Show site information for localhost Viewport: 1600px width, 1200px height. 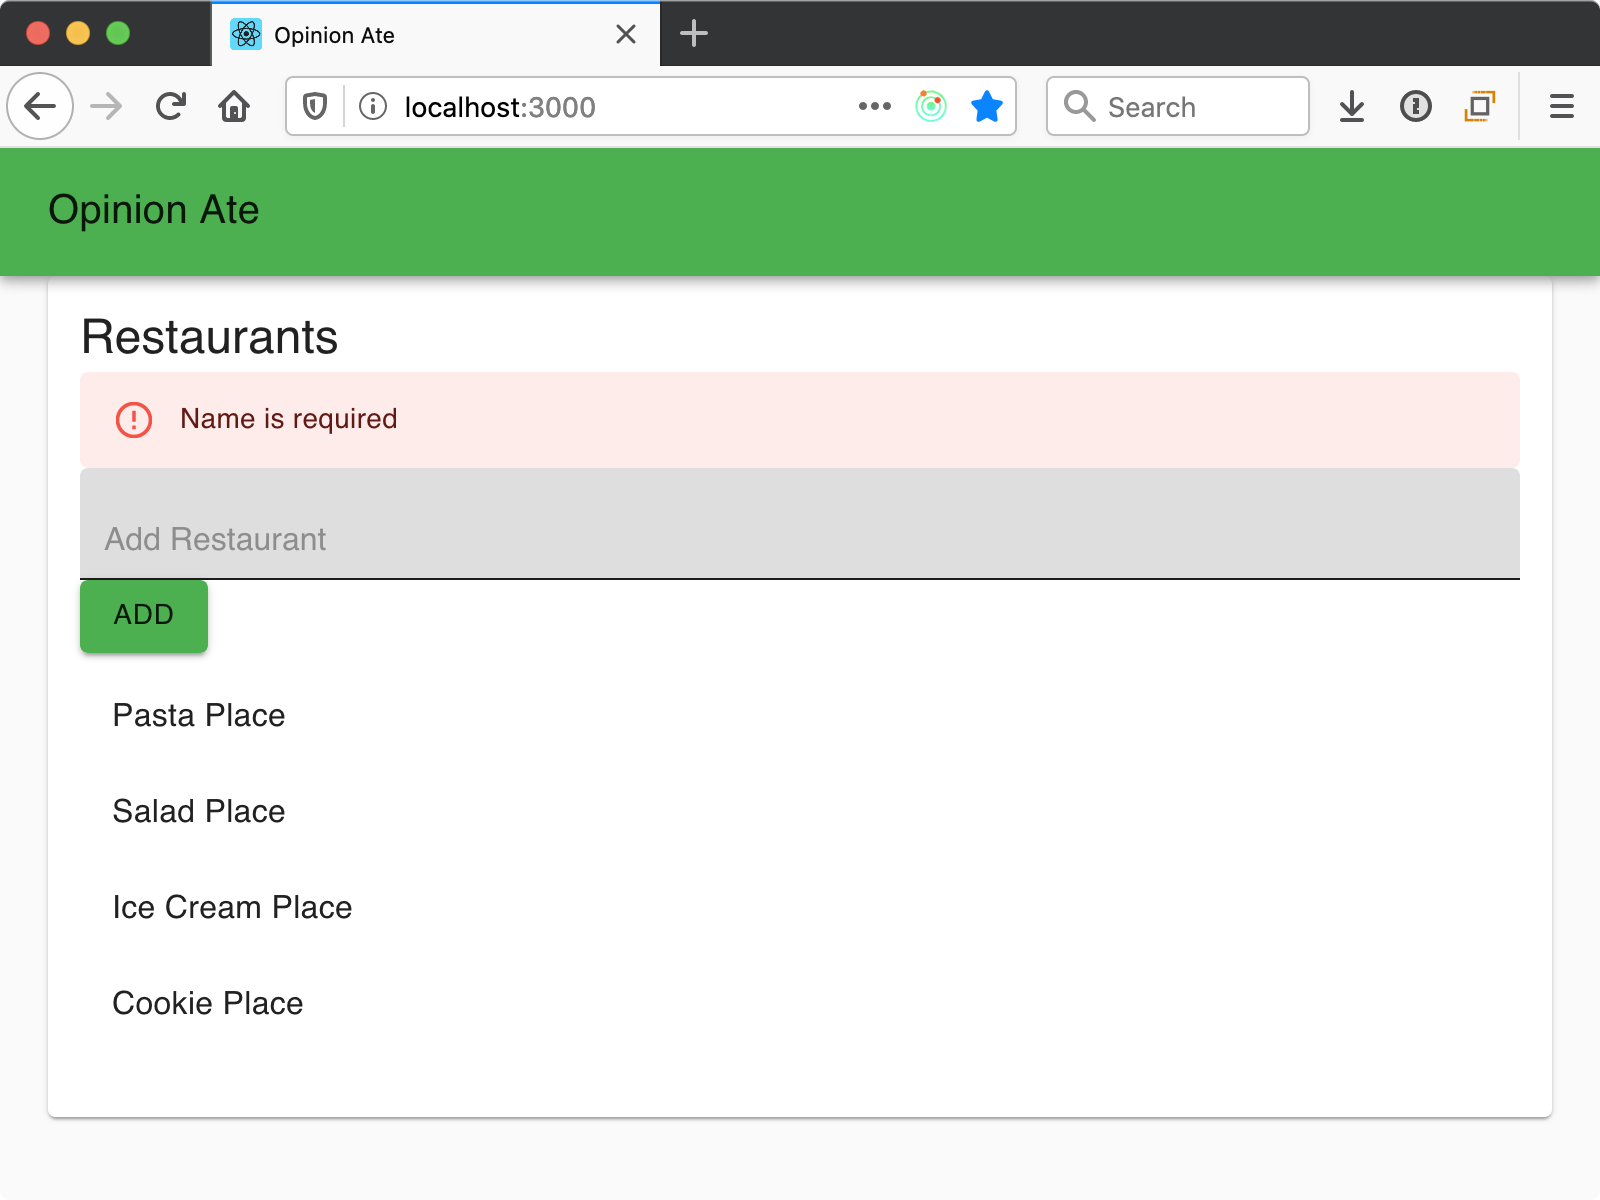click(373, 106)
